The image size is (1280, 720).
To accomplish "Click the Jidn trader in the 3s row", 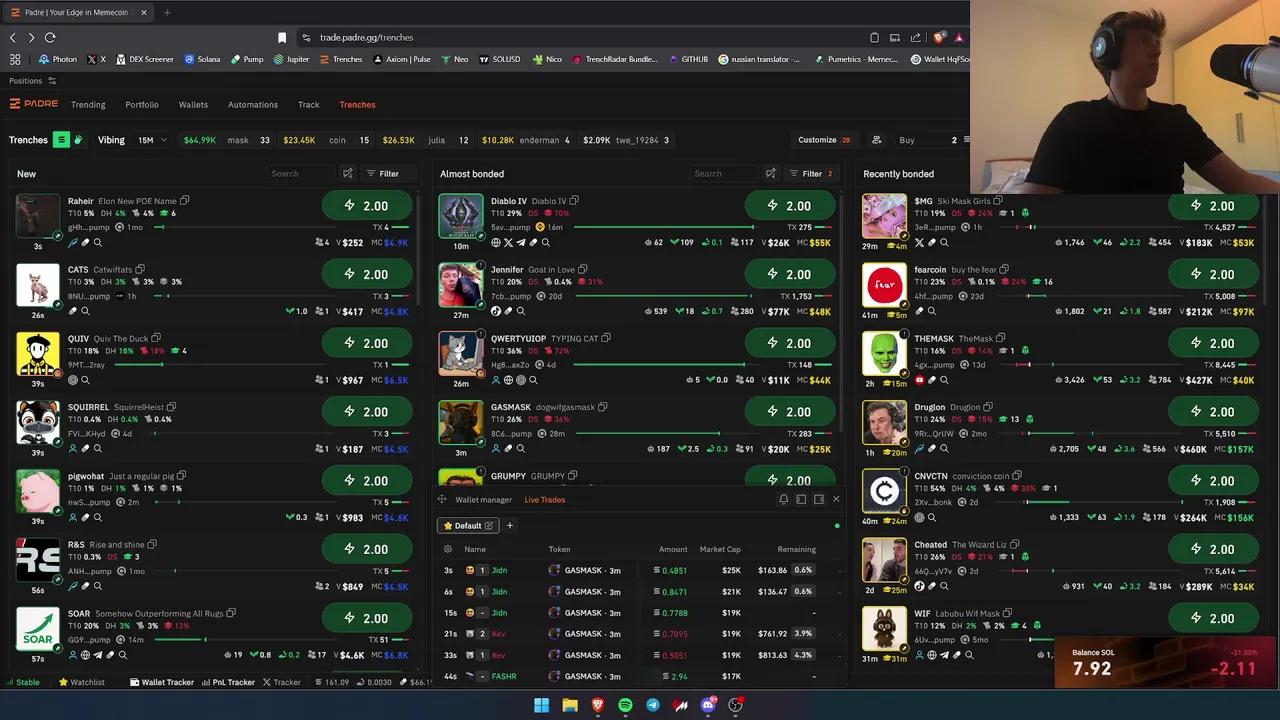I will (499, 571).
